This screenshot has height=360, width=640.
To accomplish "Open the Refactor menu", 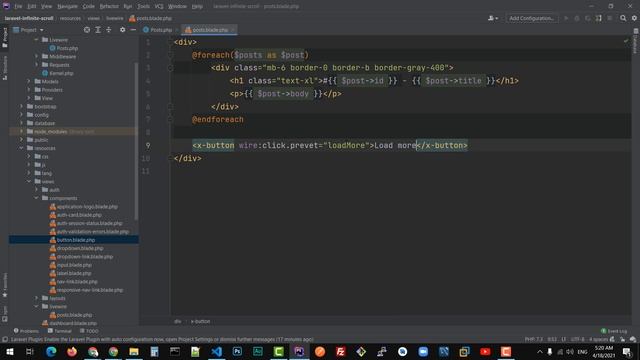I will [x=109, y=6].
